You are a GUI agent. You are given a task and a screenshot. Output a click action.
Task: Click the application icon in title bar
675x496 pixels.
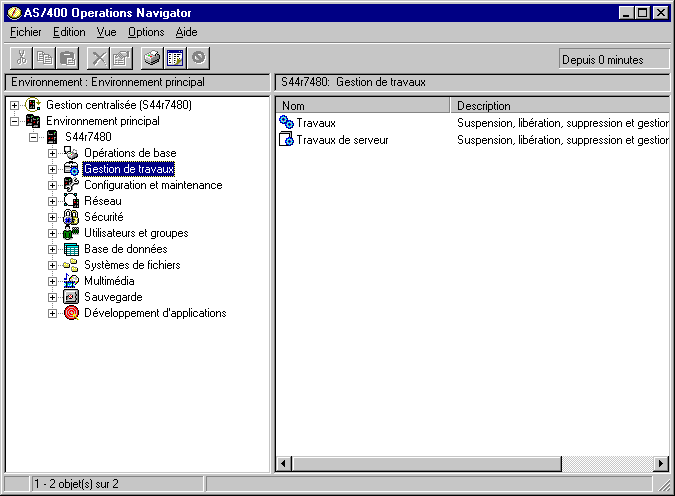coord(14,13)
